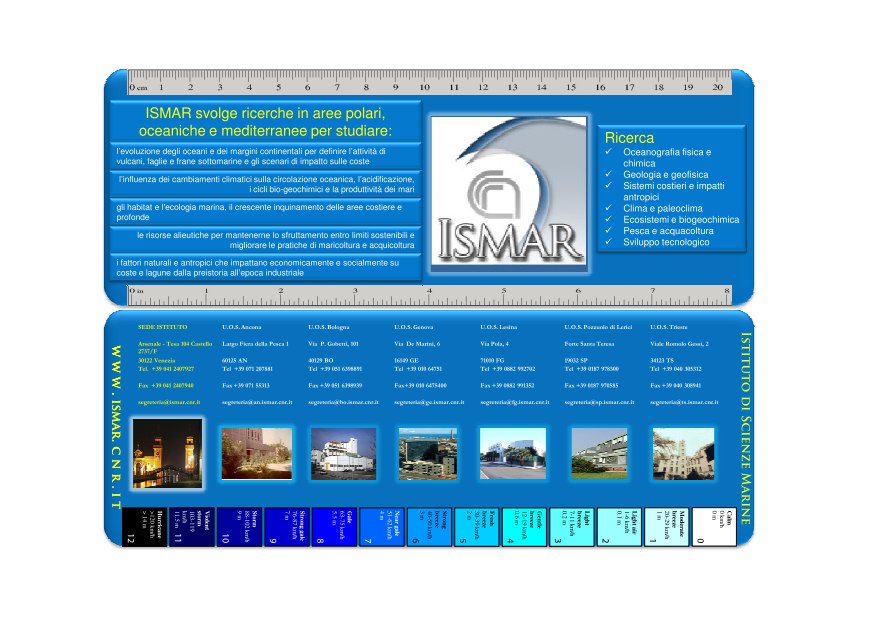Click the 'Forte Santa Teresa' address

tap(589, 344)
